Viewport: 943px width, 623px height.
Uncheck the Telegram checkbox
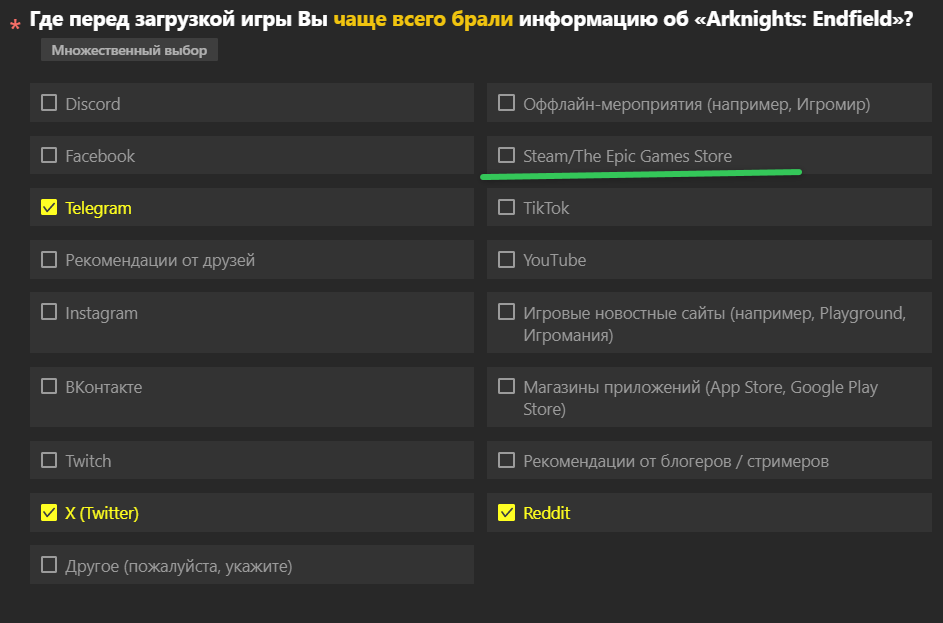click(x=49, y=207)
